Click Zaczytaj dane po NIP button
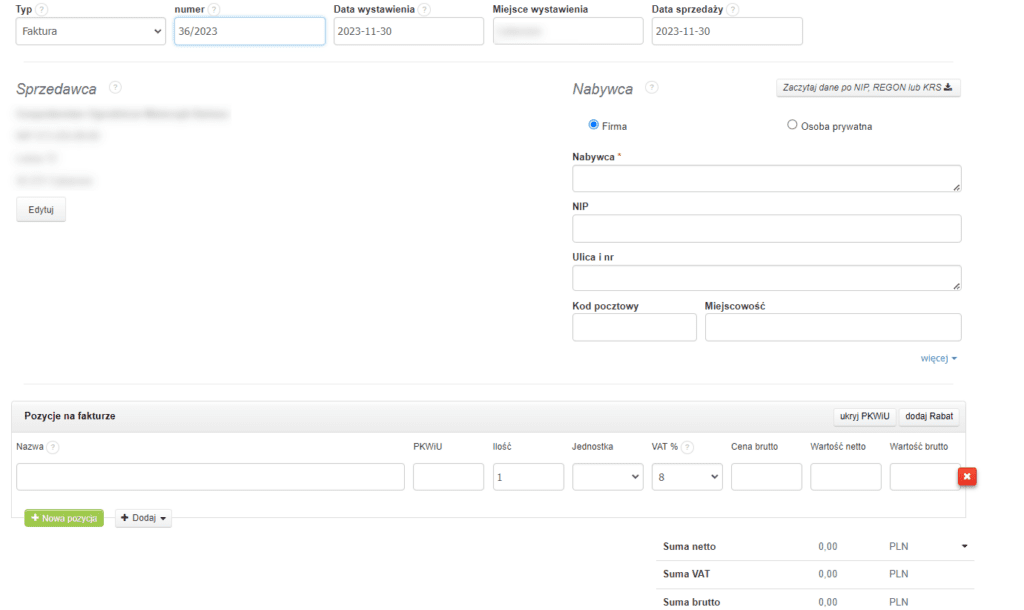Image resolution: width=1024 pixels, height=610 pixels. coord(868,88)
